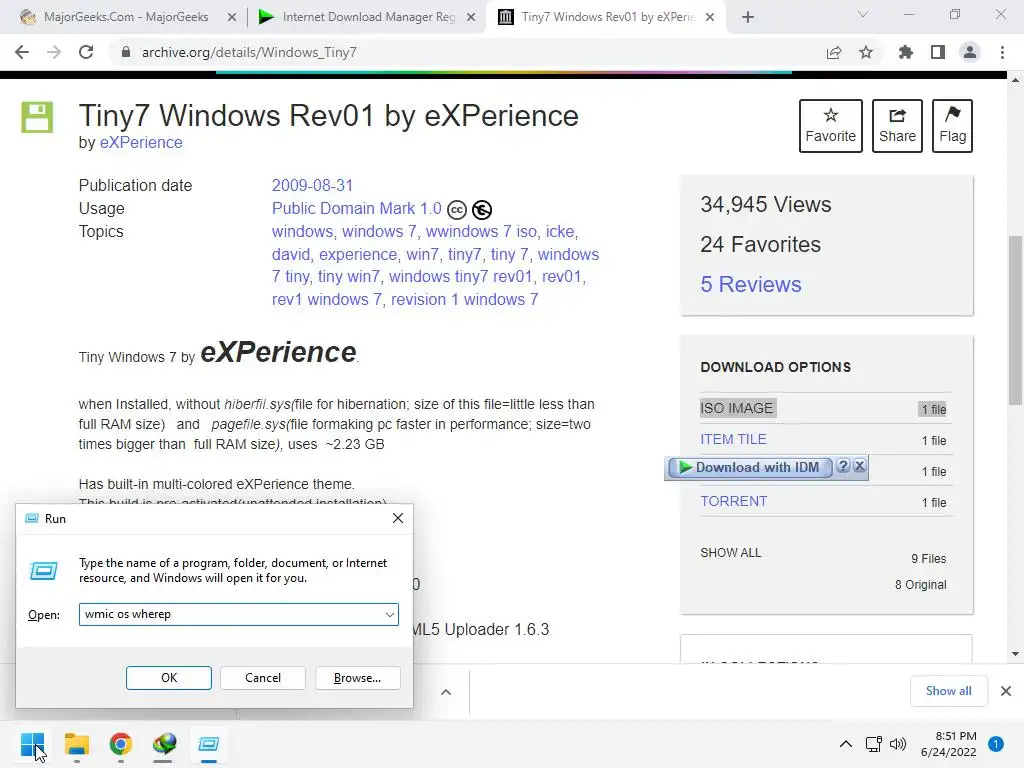The height and width of the screenshot is (768, 1024).
Task: Open the notification center badge
Action: (x=996, y=744)
